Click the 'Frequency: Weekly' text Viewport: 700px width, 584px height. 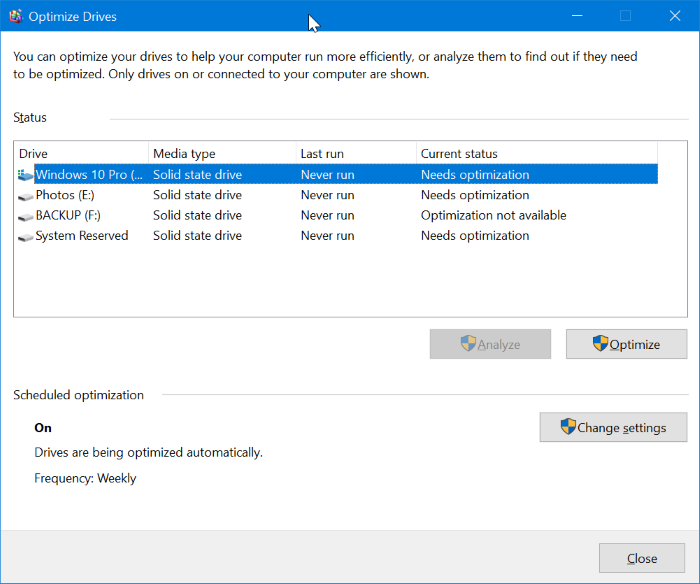click(85, 478)
